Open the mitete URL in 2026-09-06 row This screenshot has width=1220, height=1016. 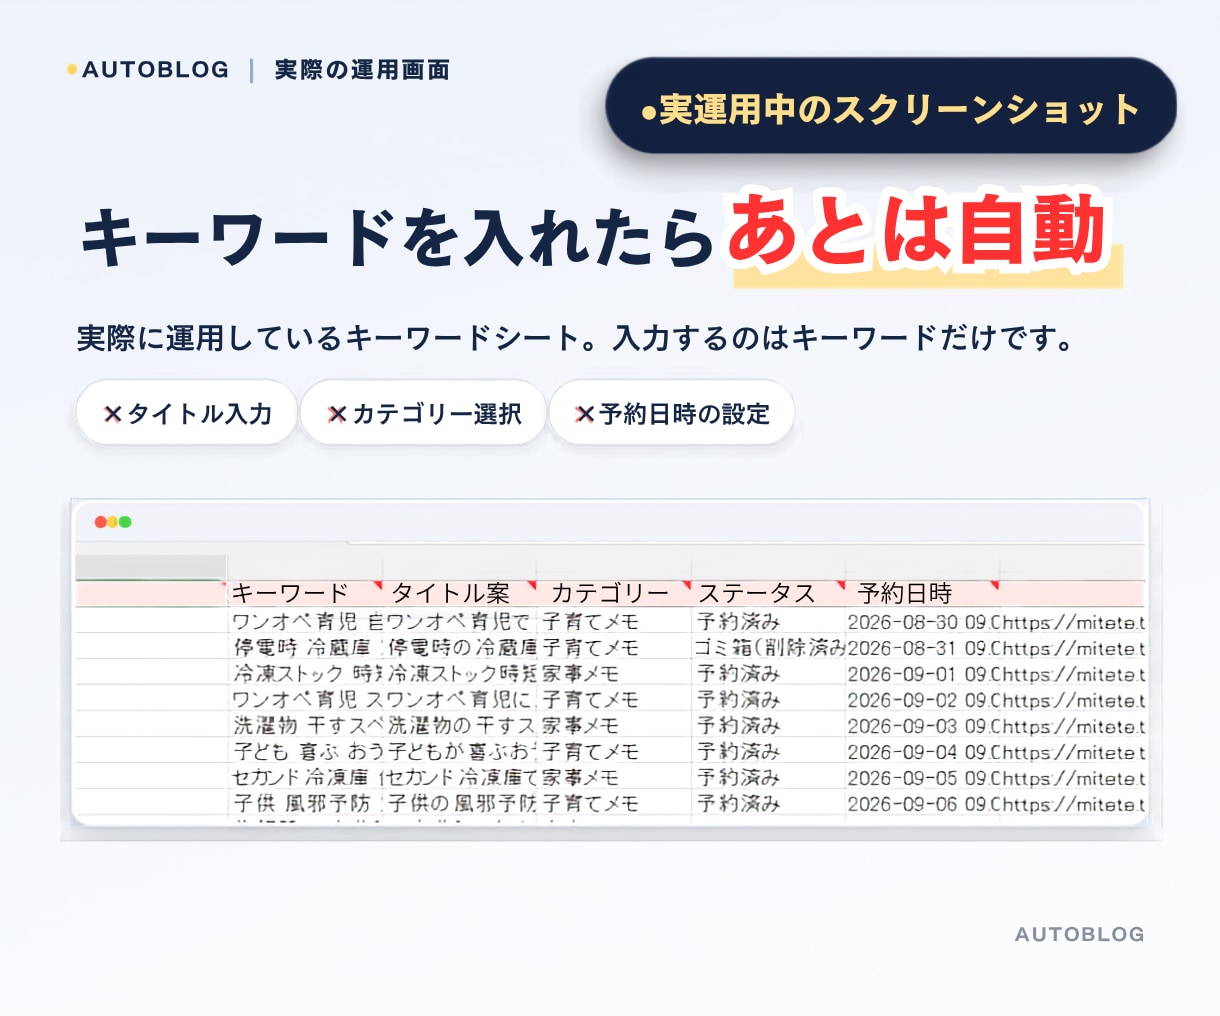coord(1073,804)
